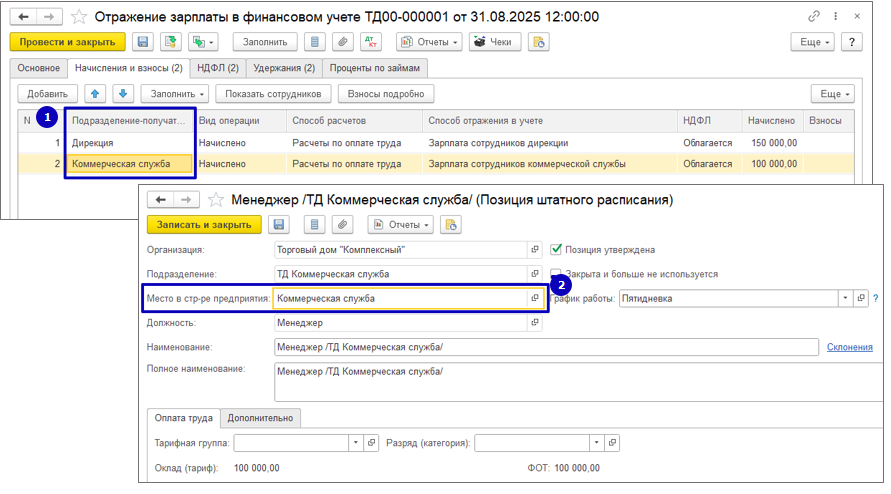Click the Склонения link
This screenshot has width=891, height=494.
849,347
